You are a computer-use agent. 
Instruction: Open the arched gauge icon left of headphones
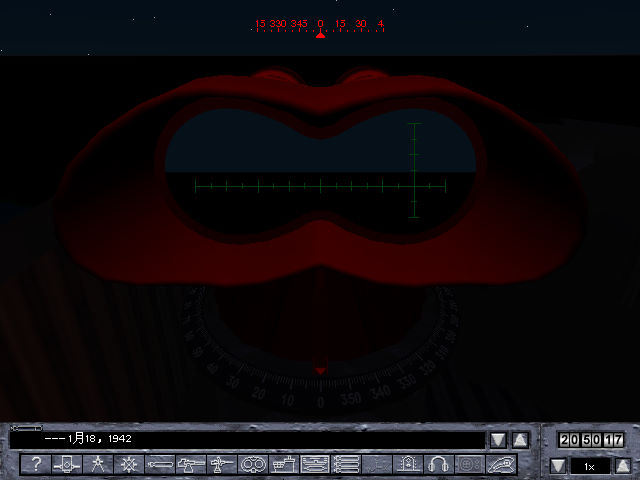[x=407, y=464]
